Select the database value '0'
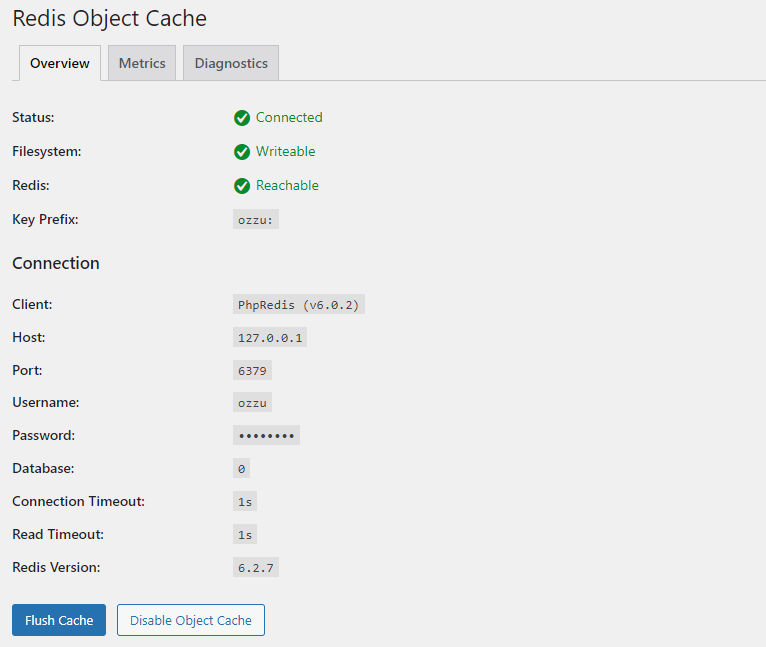766x647 pixels. pyautogui.click(x=241, y=469)
